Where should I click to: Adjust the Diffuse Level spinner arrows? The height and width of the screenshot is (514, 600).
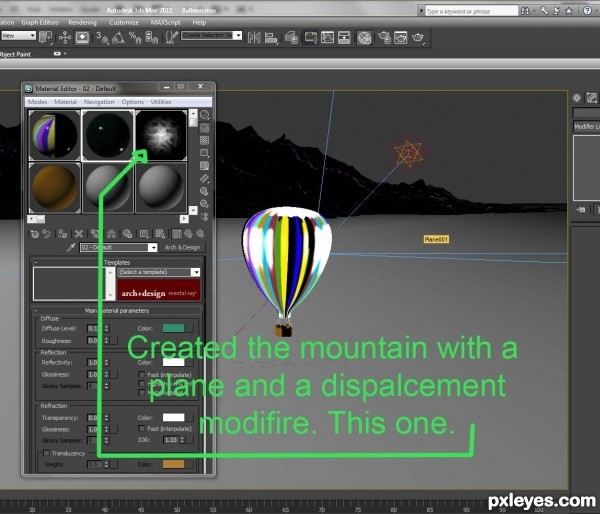pyautogui.click(x=107, y=328)
